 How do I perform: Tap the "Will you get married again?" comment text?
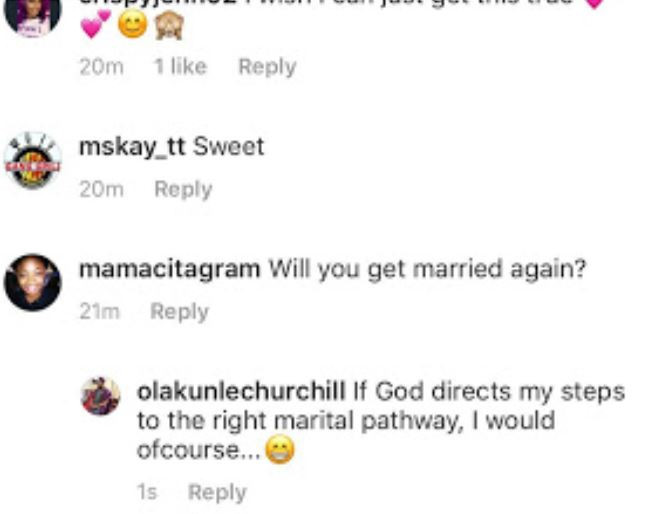(x=428, y=269)
